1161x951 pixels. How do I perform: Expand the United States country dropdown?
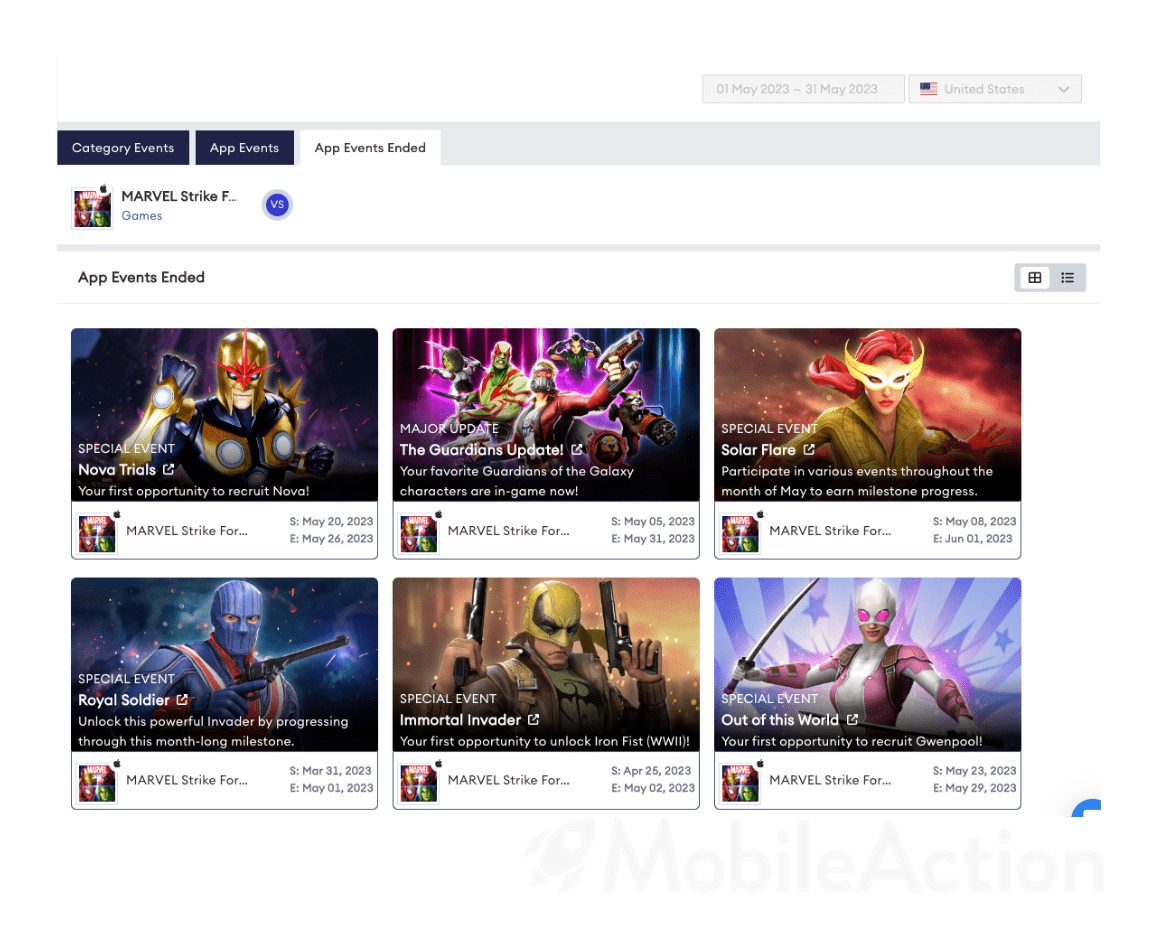click(x=994, y=89)
